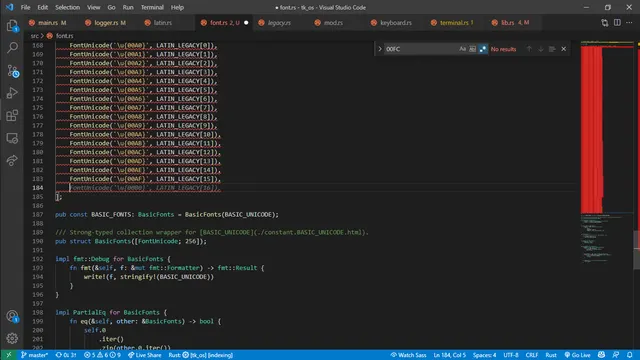Click the feedback smiley icon in status bar

pos(601,355)
